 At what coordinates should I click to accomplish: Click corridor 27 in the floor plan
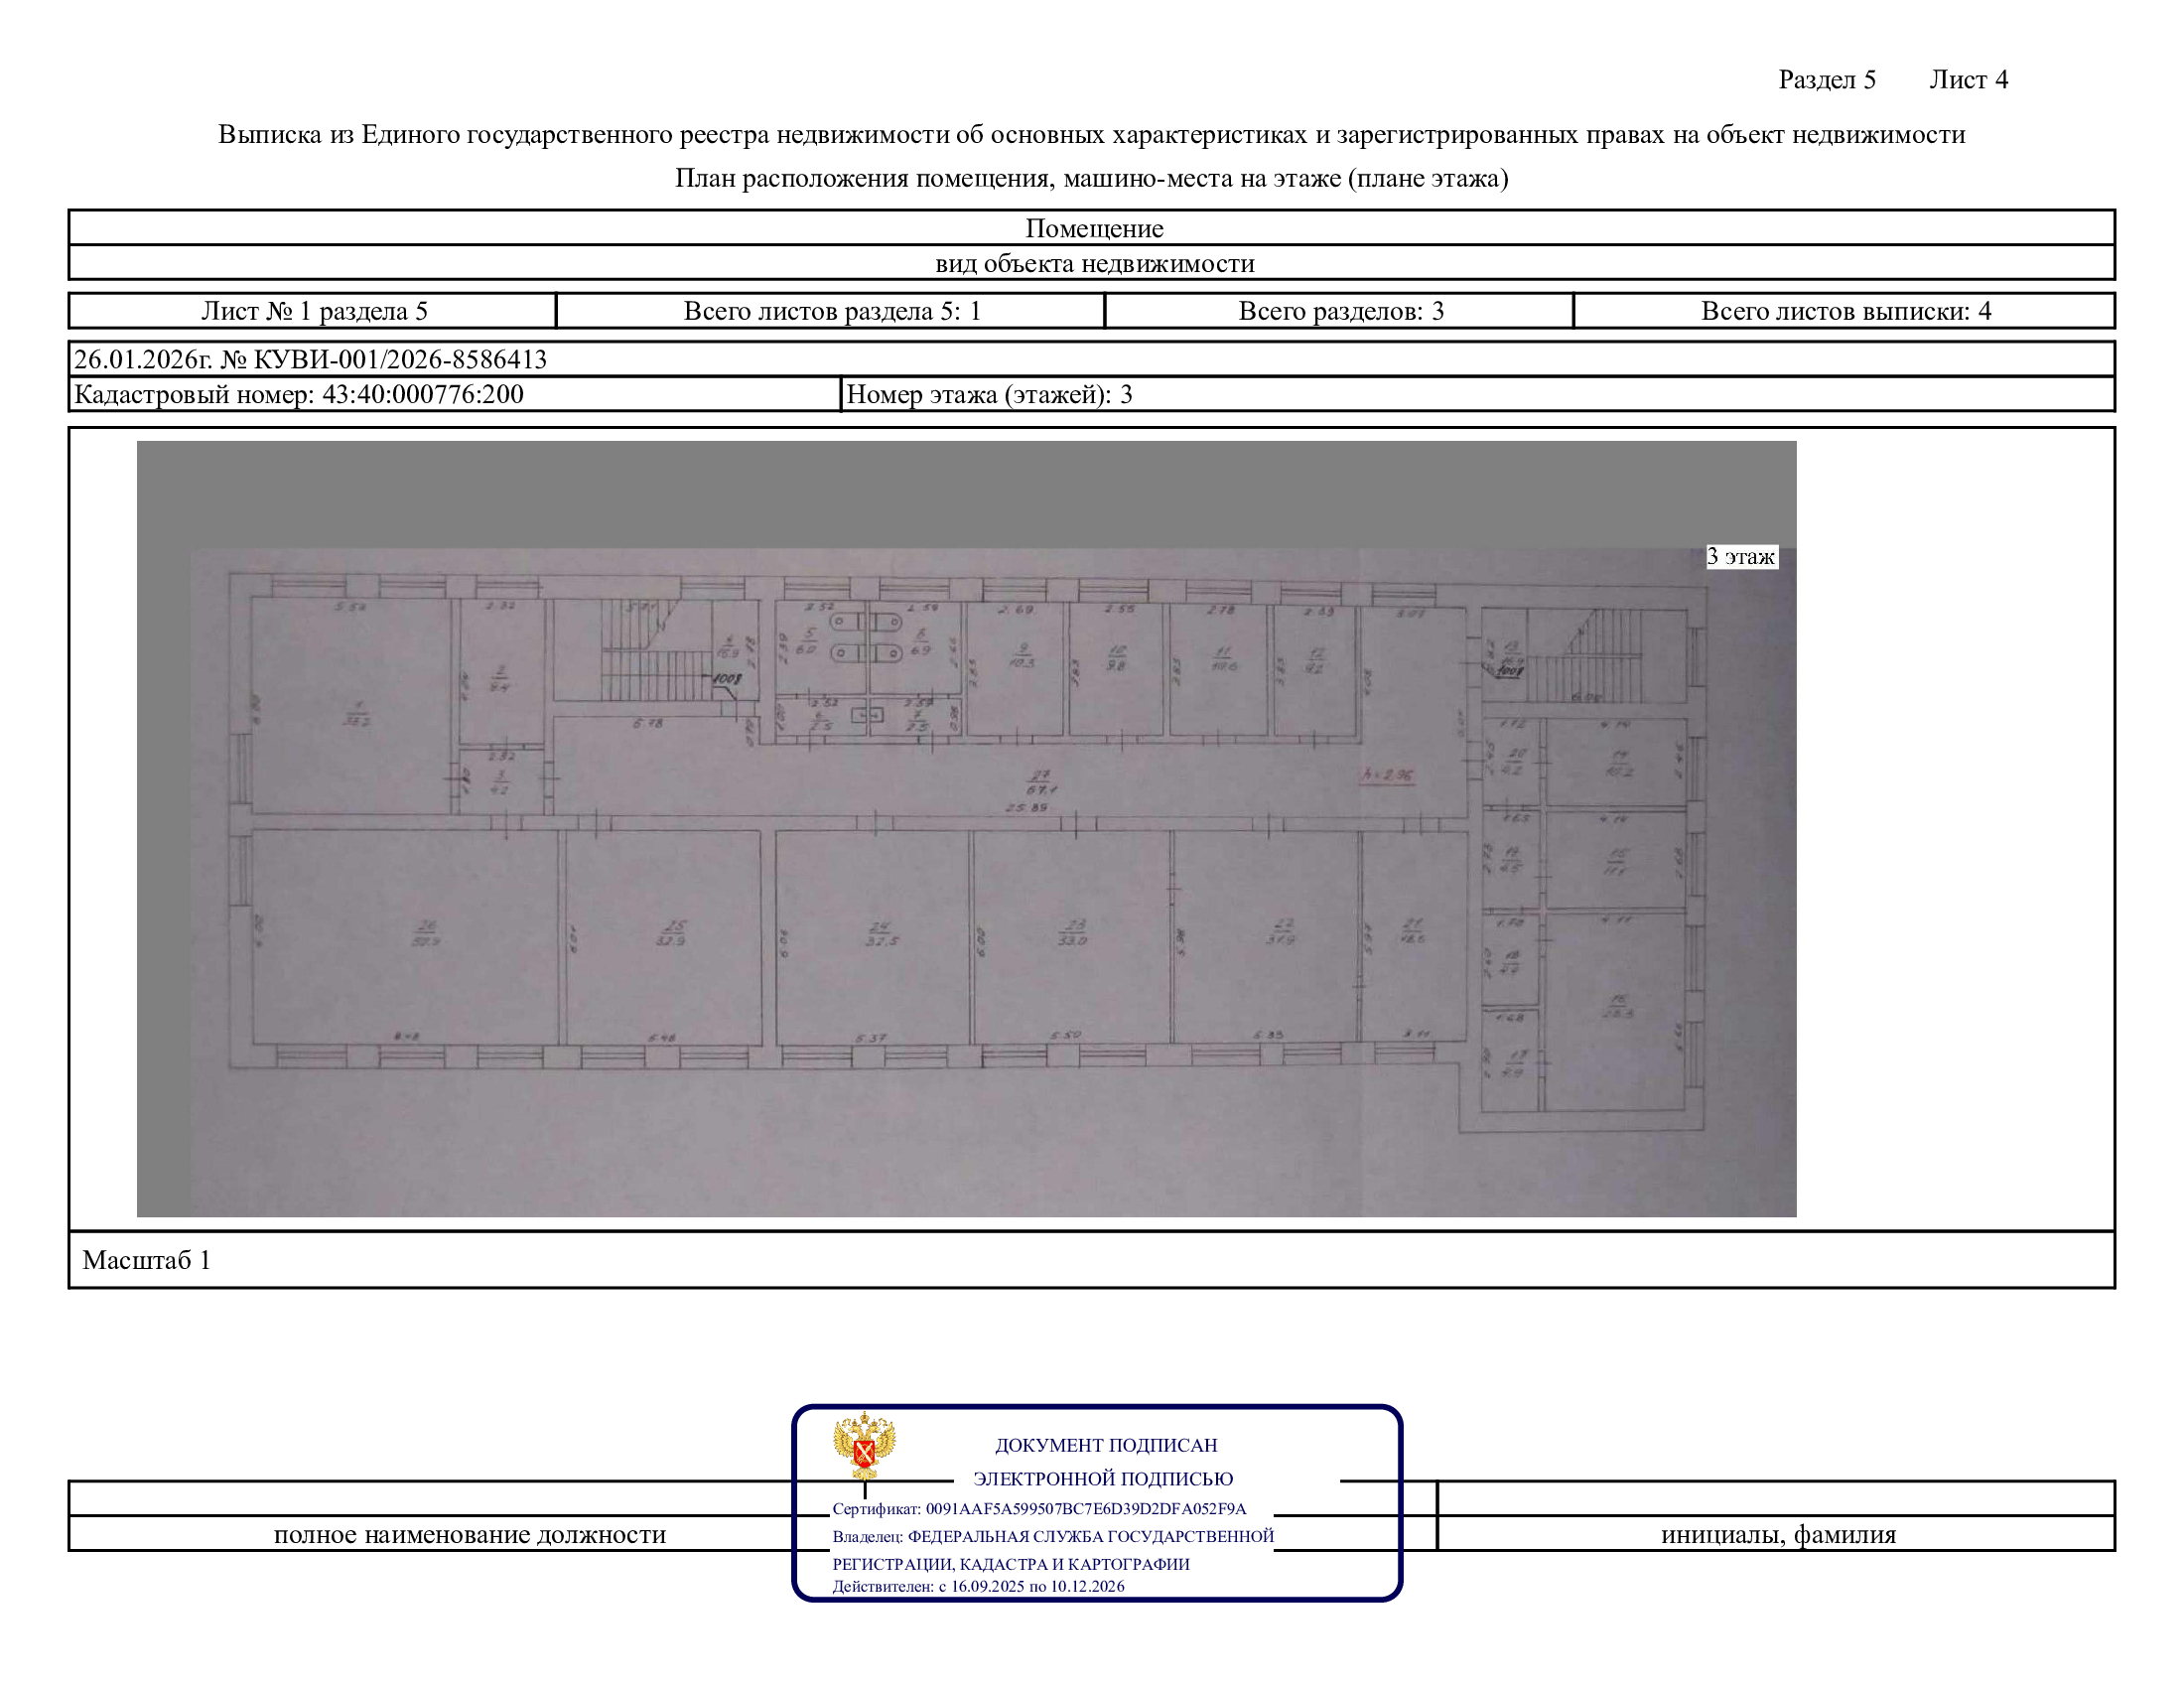click(1040, 782)
